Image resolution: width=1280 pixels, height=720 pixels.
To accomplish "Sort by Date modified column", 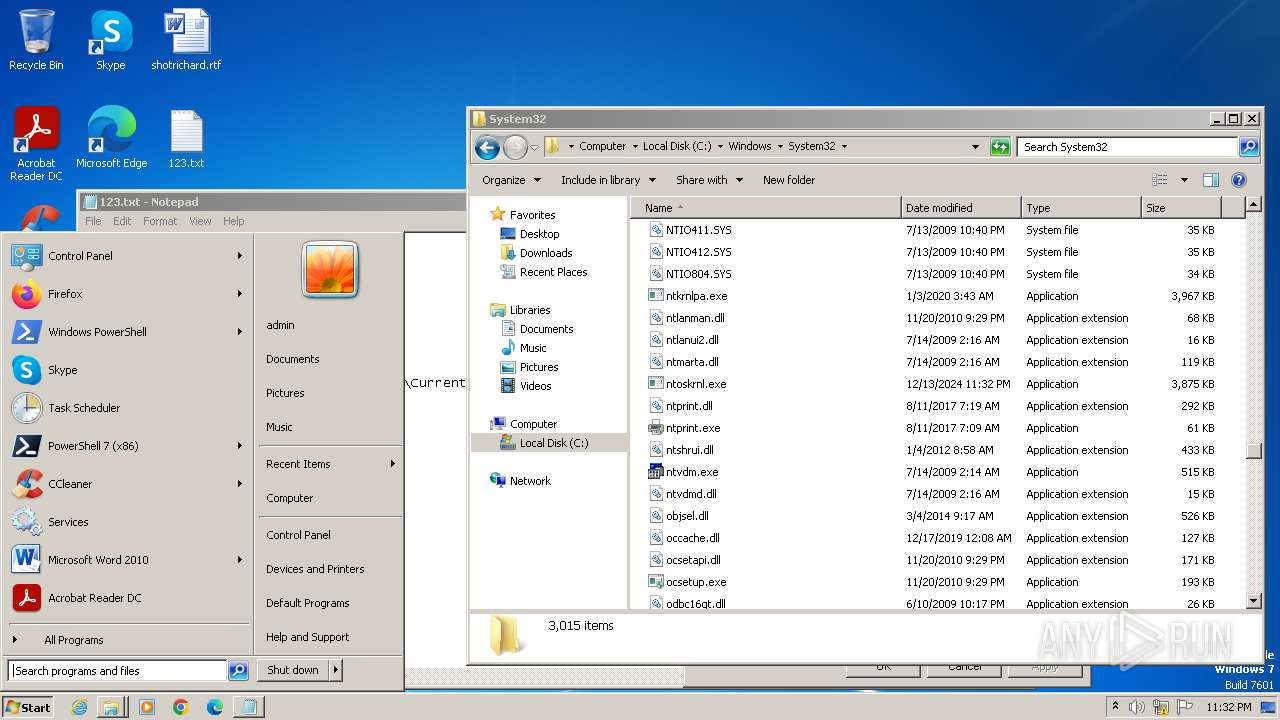I will coord(961,208).
